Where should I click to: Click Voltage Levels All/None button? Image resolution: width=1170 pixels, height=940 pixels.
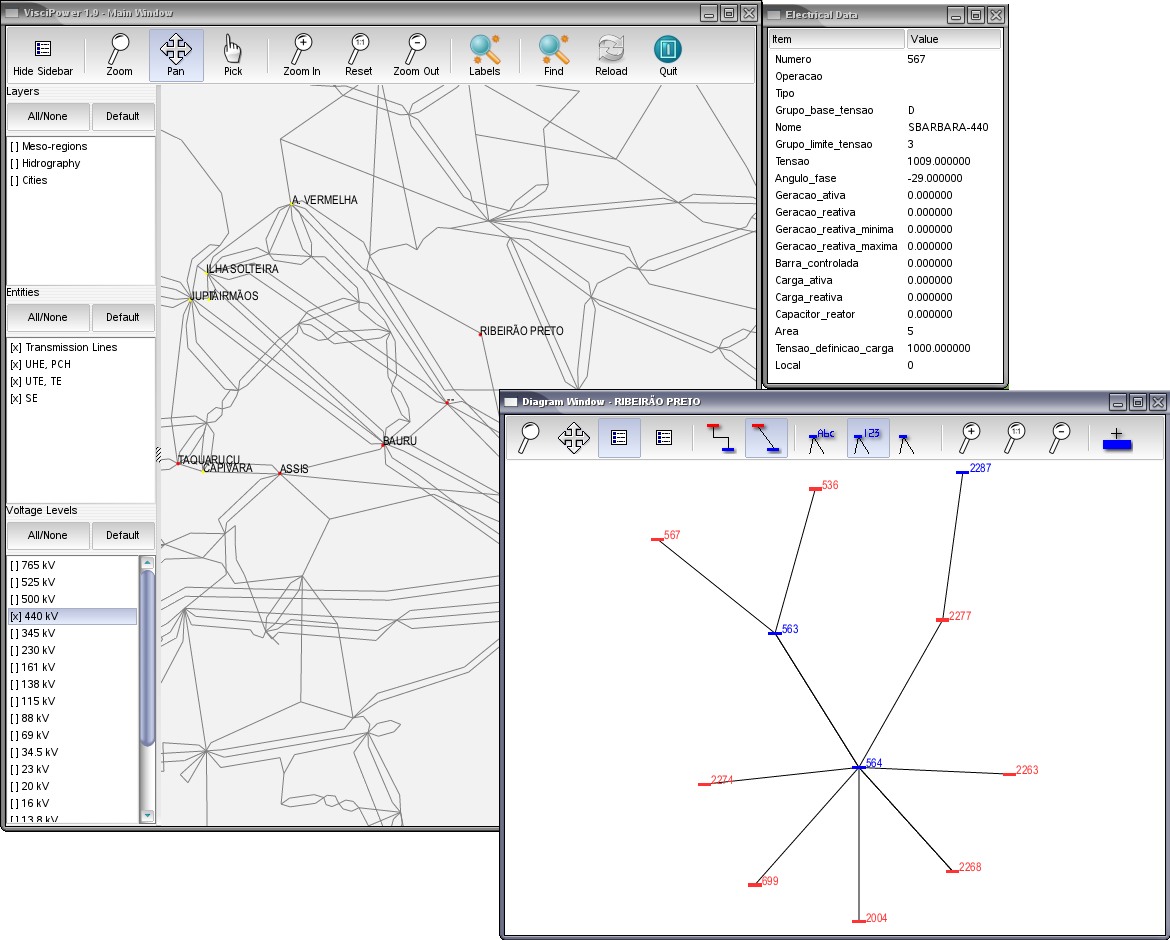(x=48, y=535)
